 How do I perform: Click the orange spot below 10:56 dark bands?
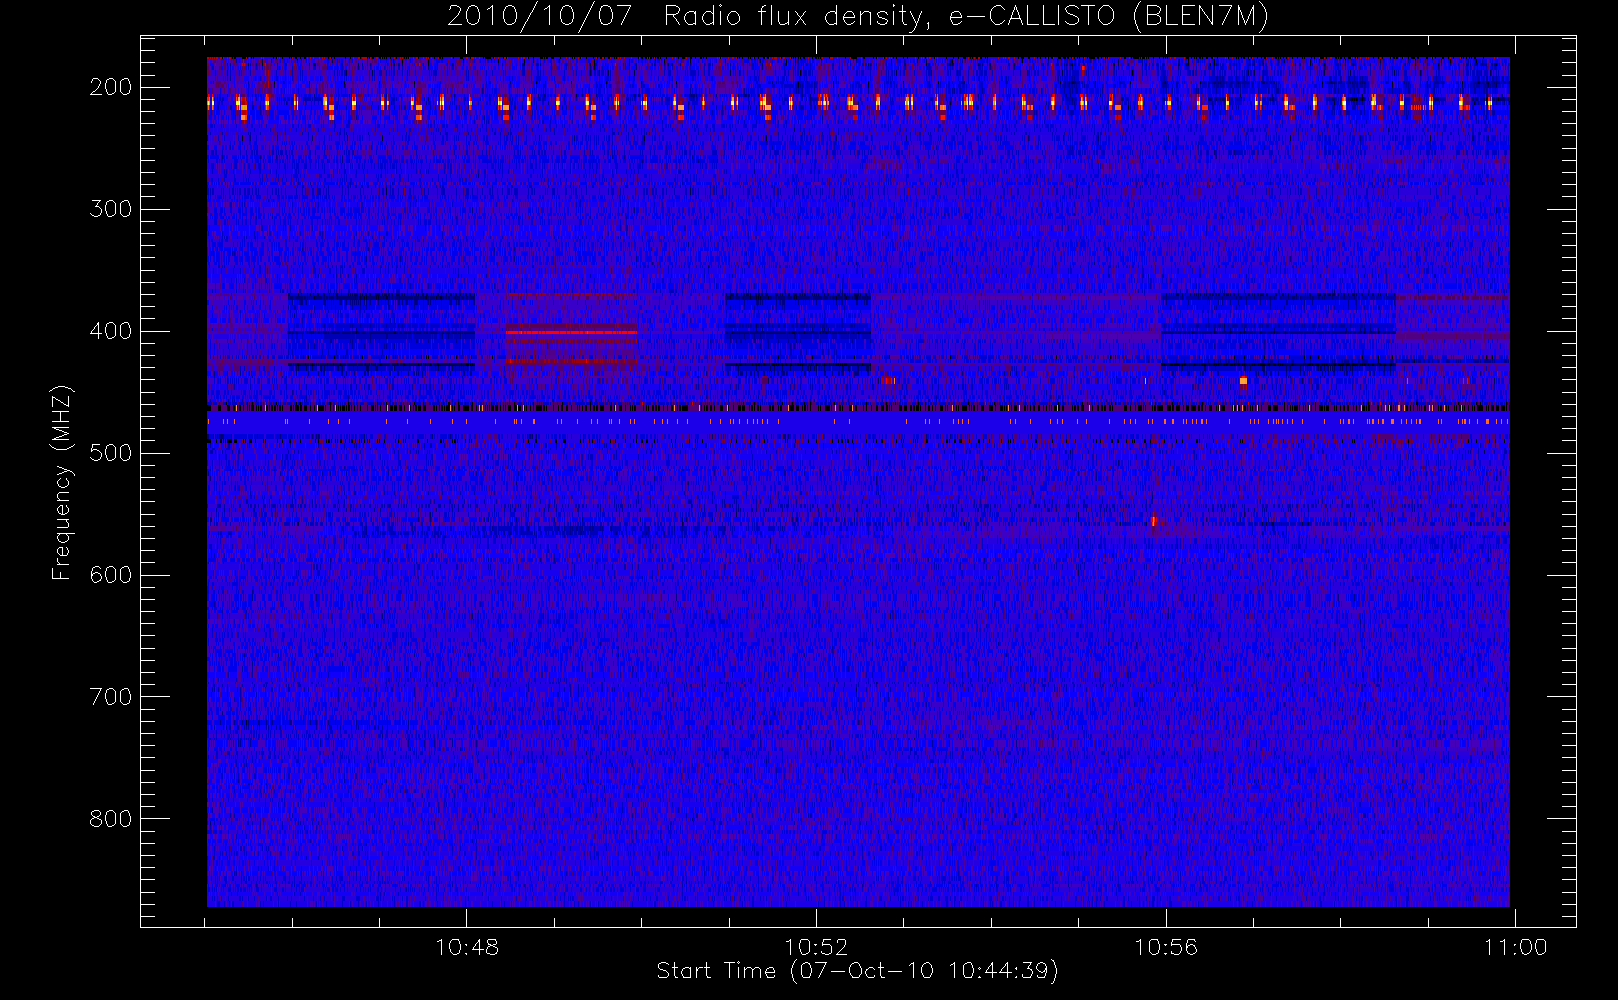click(1243, 381)
